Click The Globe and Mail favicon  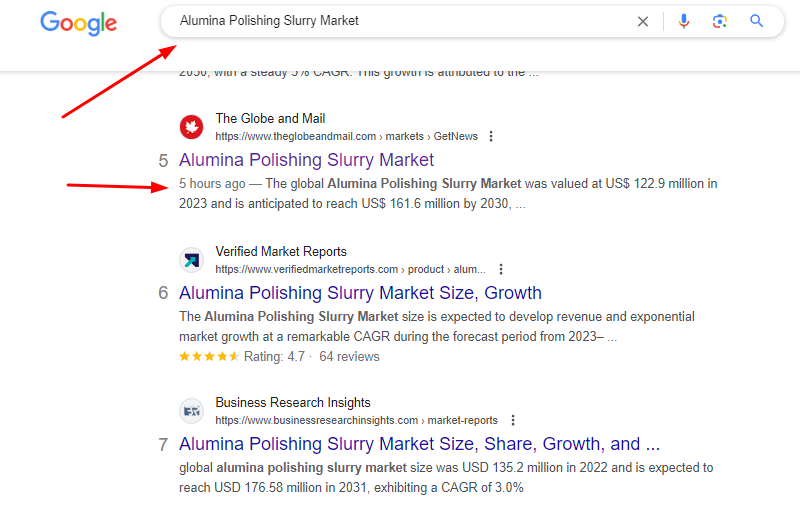(x=191, y=127)
